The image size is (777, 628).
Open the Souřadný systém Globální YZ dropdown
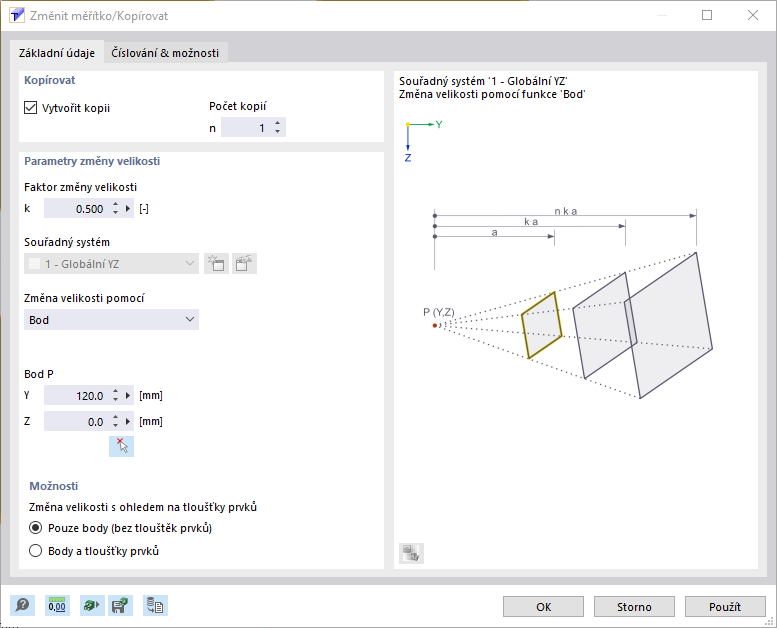point(111,264)
